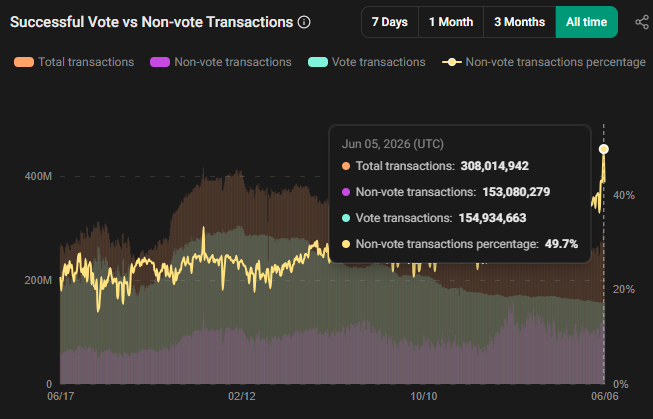Click the 10/10 x-axis date label

coord(424,396)
